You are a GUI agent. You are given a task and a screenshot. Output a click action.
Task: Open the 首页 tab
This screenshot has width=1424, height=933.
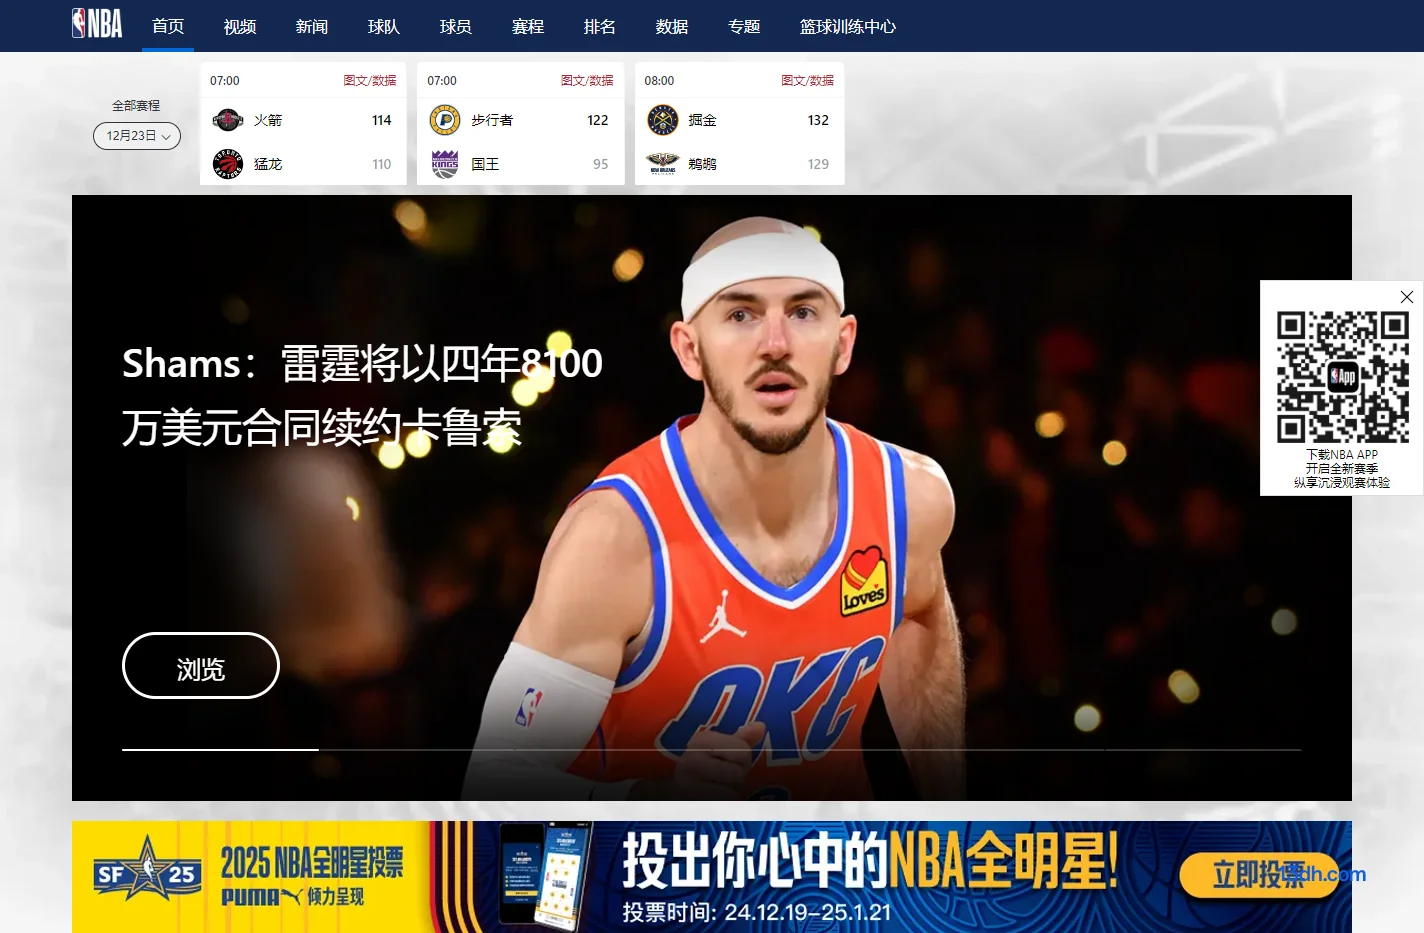(x=168, y=26)
